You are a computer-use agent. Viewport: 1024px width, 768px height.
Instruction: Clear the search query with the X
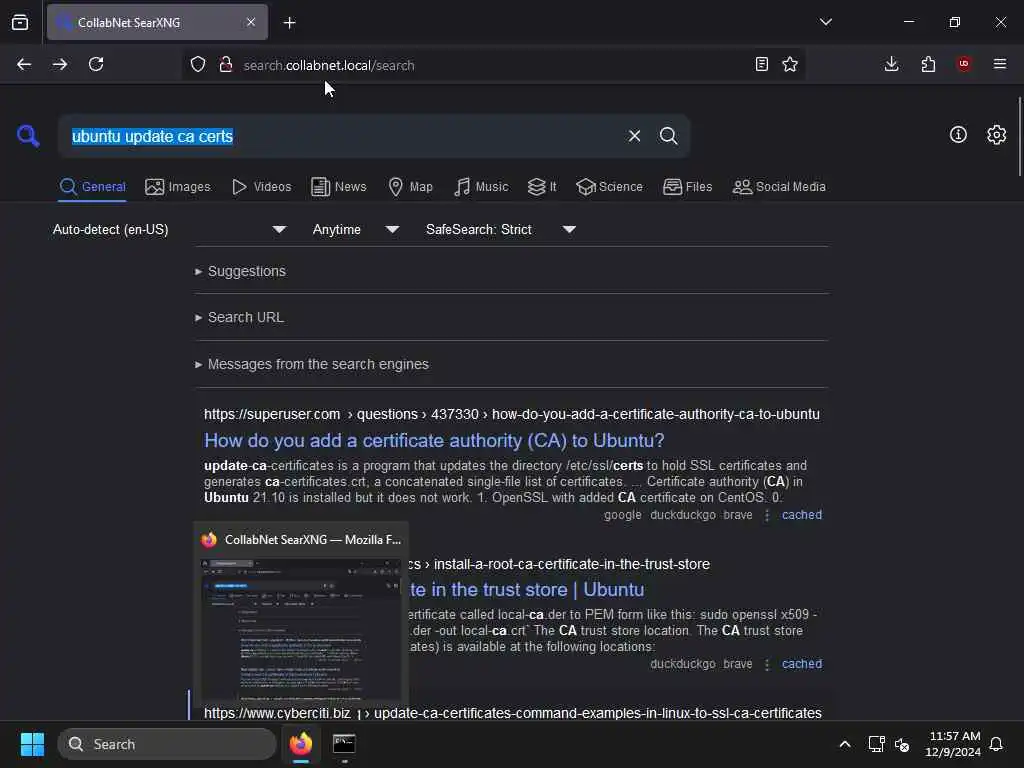pyautogui.click(x=634, y=136)
